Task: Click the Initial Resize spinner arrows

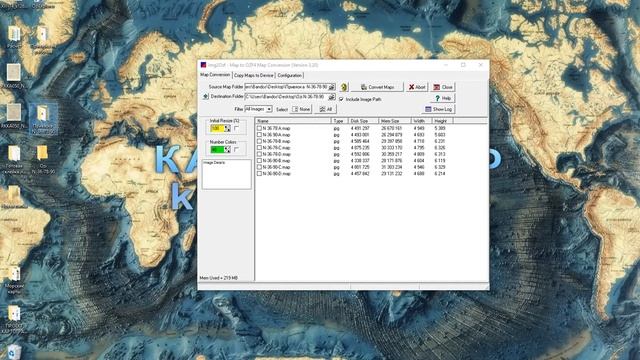Action: (227, 129)
